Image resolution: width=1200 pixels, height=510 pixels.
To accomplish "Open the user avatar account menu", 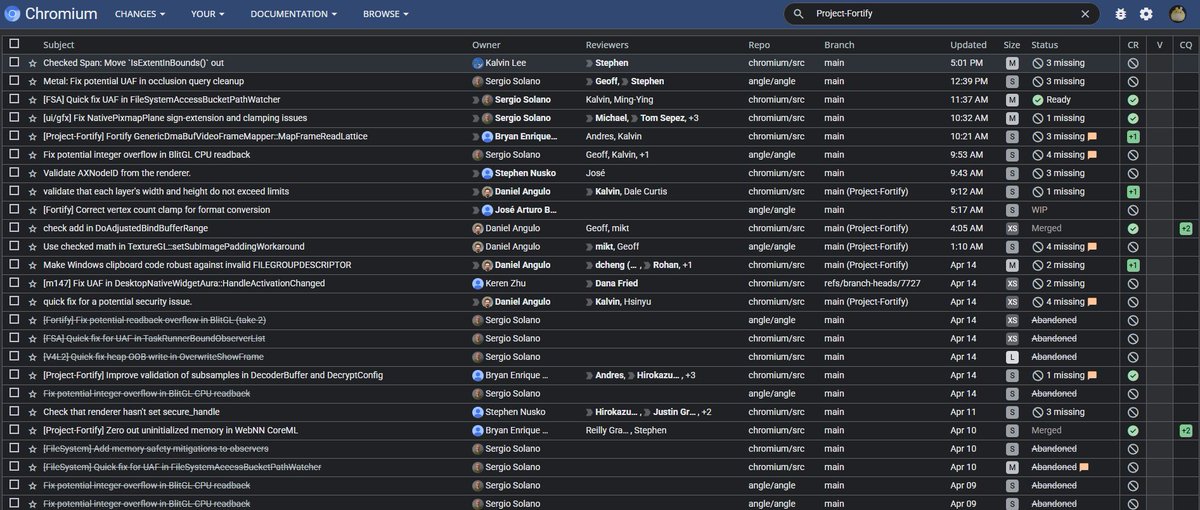I will [x=1177, y=14].
